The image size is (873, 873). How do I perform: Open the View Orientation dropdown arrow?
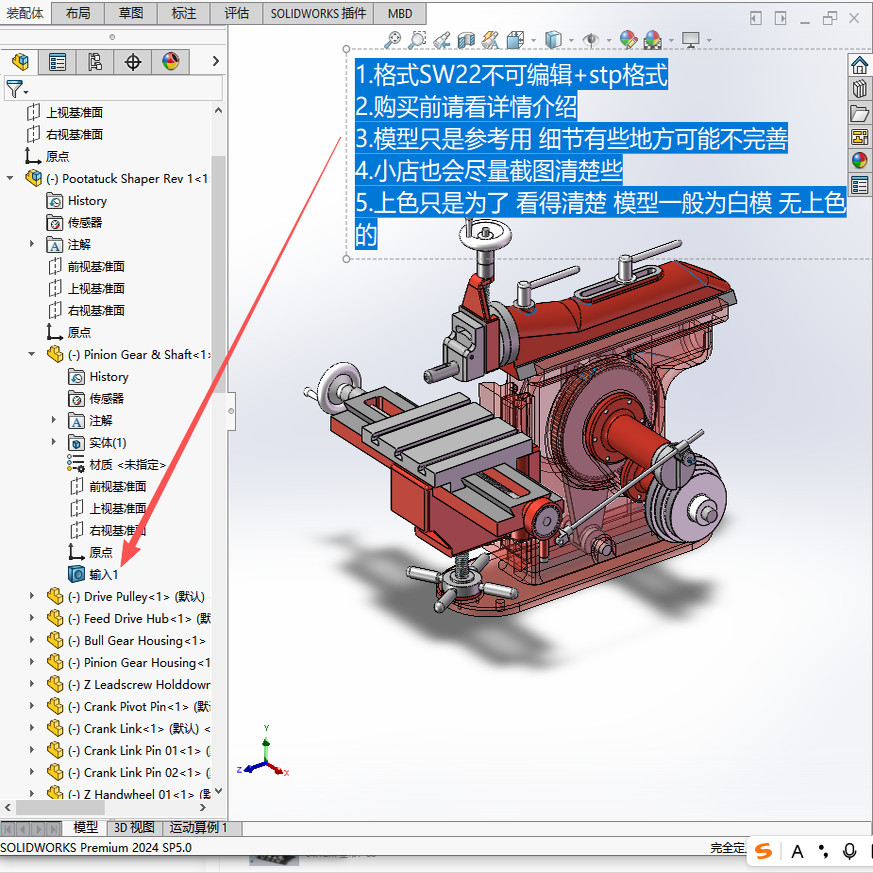pos(533,40)
